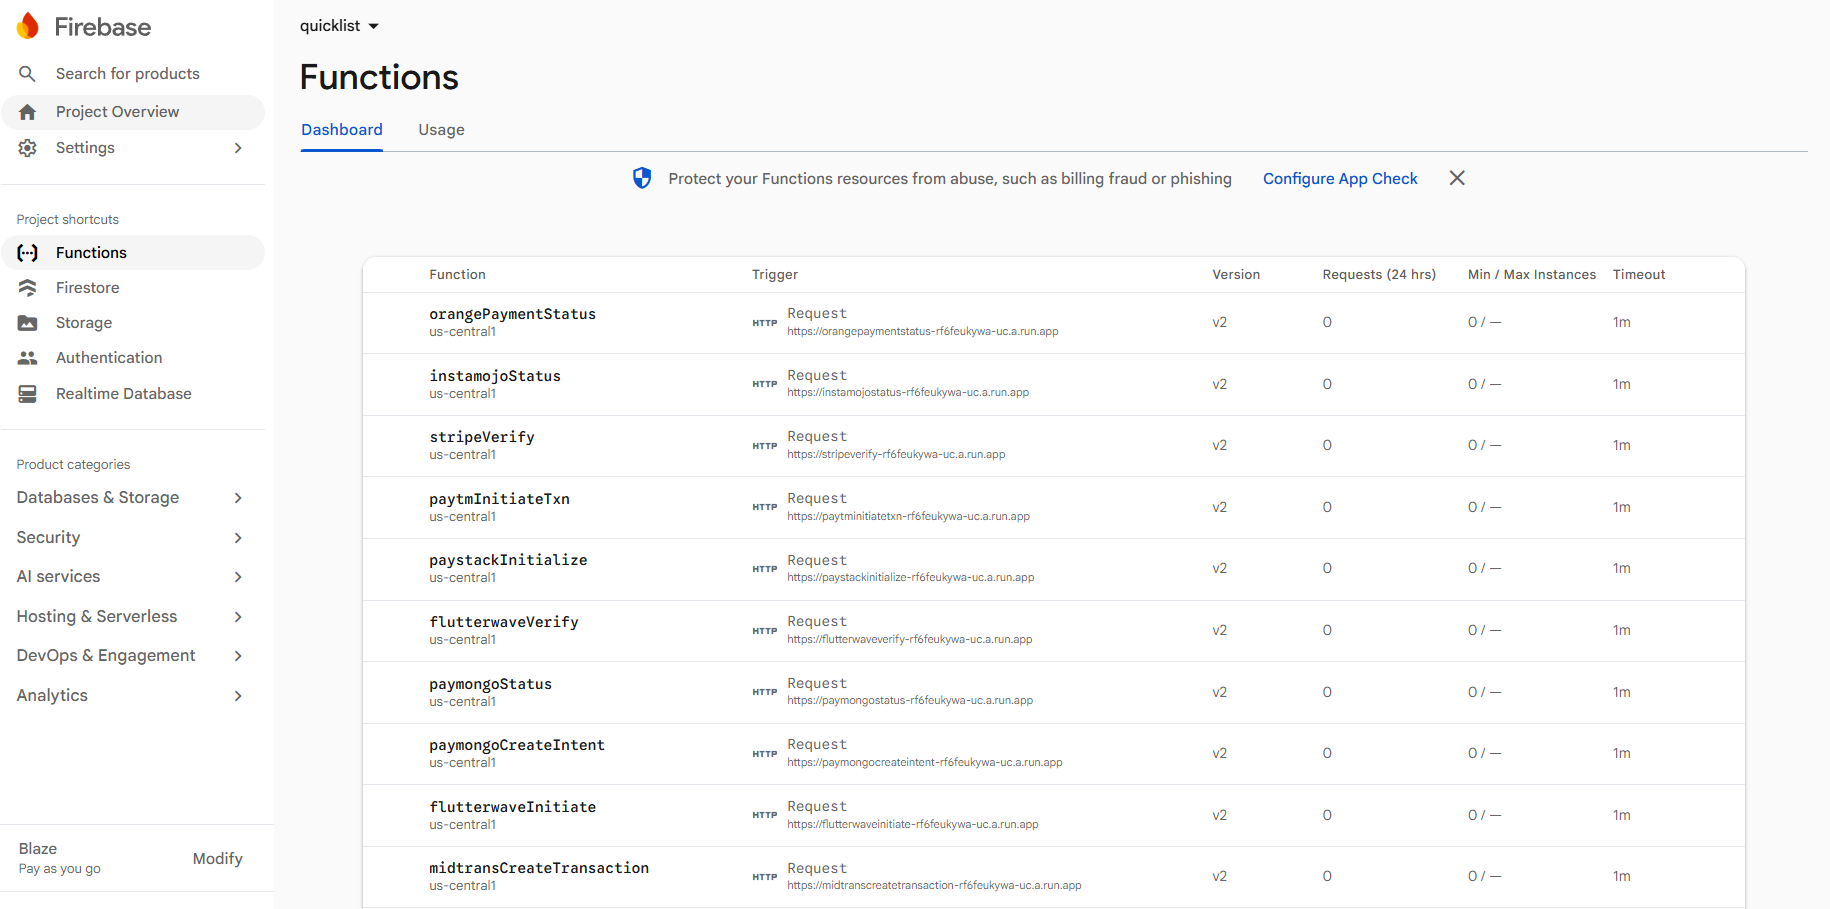
Task: Select the flutterwaveInitiate function name
Action: click(x=512, y=807)
